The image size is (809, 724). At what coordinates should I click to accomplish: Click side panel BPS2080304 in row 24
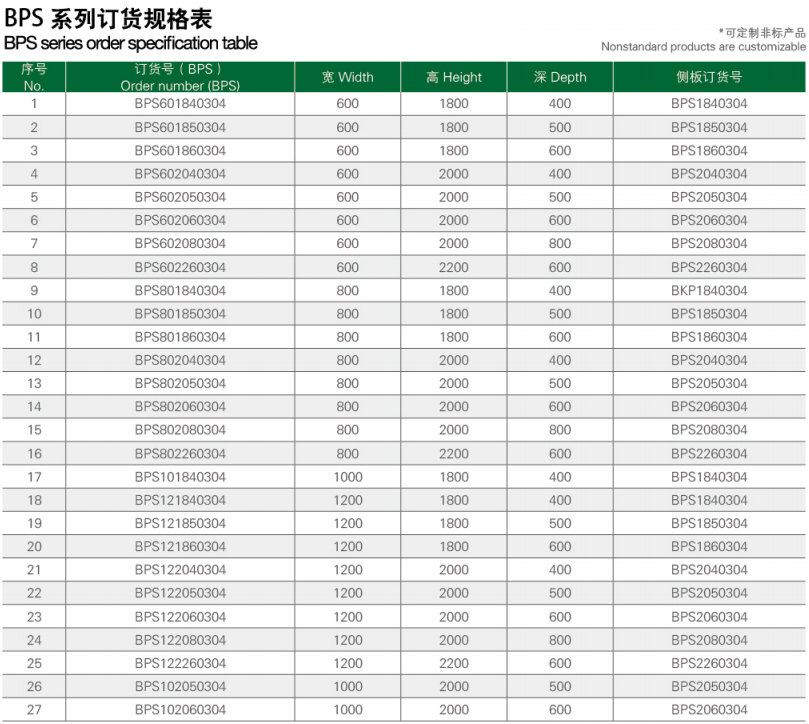[x=709, y=640]
